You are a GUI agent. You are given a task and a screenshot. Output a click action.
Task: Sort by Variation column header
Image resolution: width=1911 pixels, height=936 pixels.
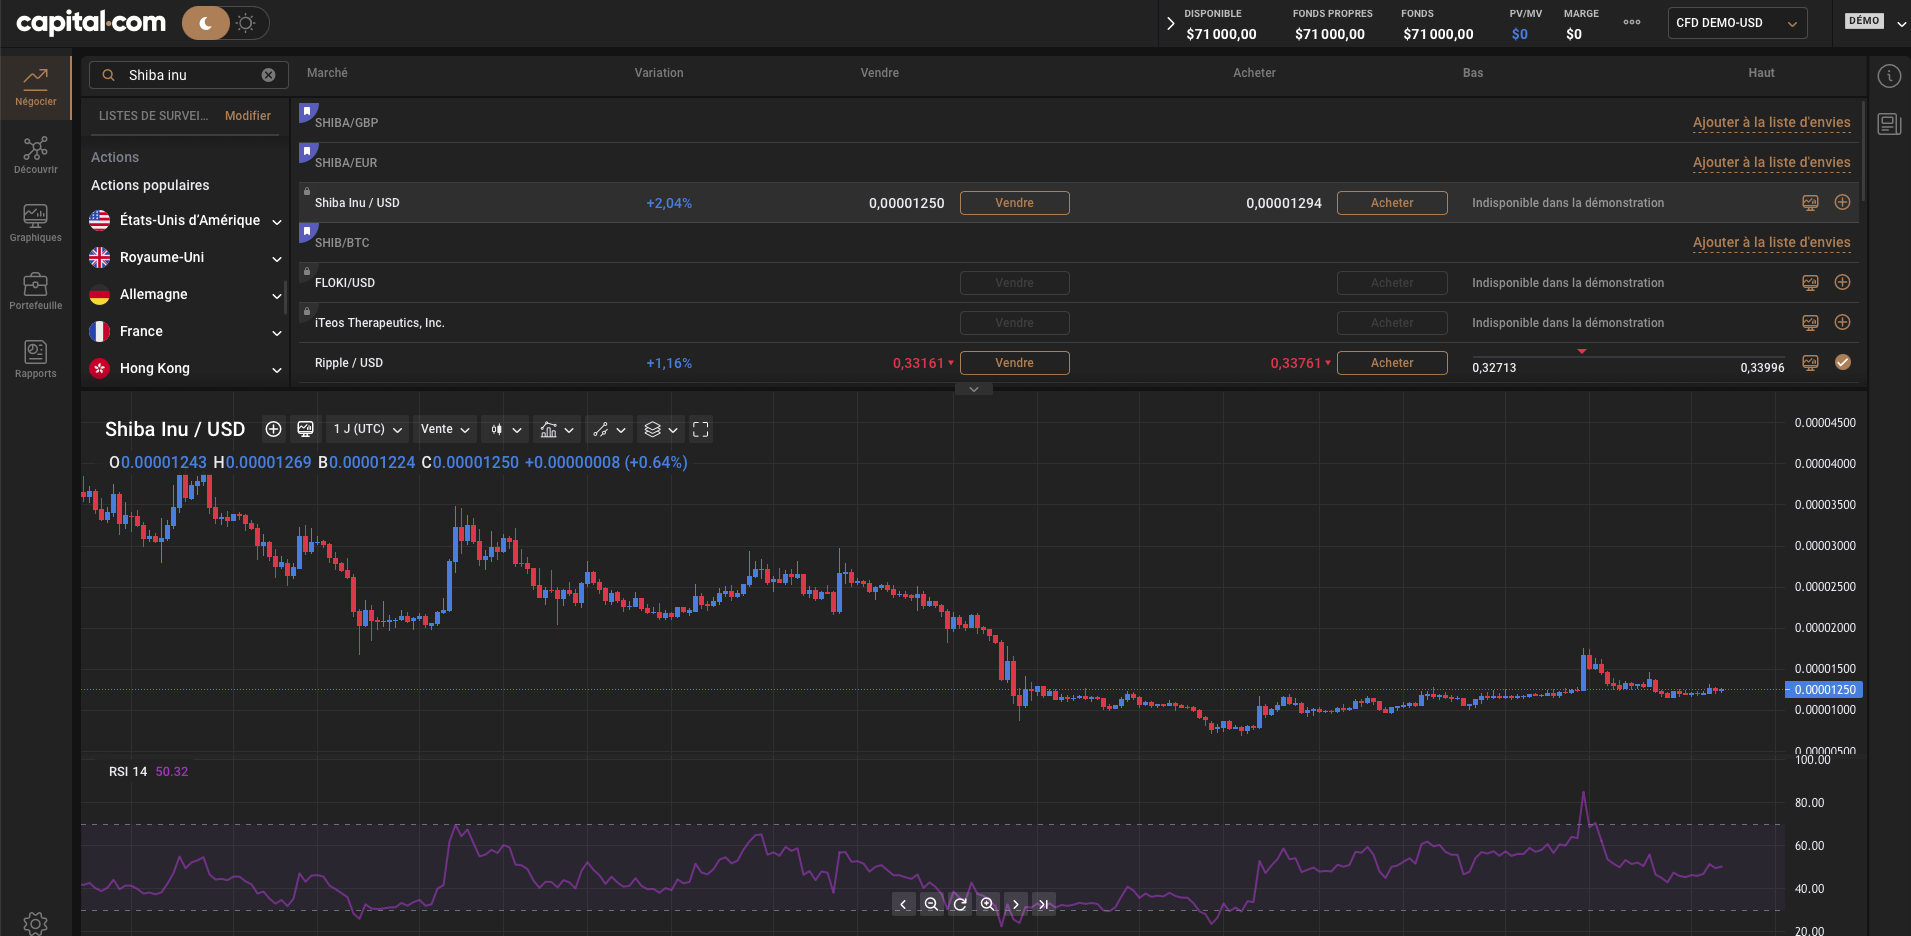(659, 73)
